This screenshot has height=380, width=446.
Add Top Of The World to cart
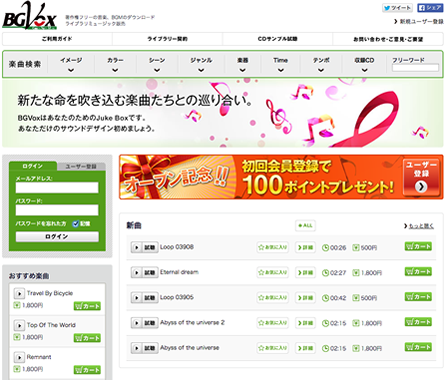[x=87, y=338]
